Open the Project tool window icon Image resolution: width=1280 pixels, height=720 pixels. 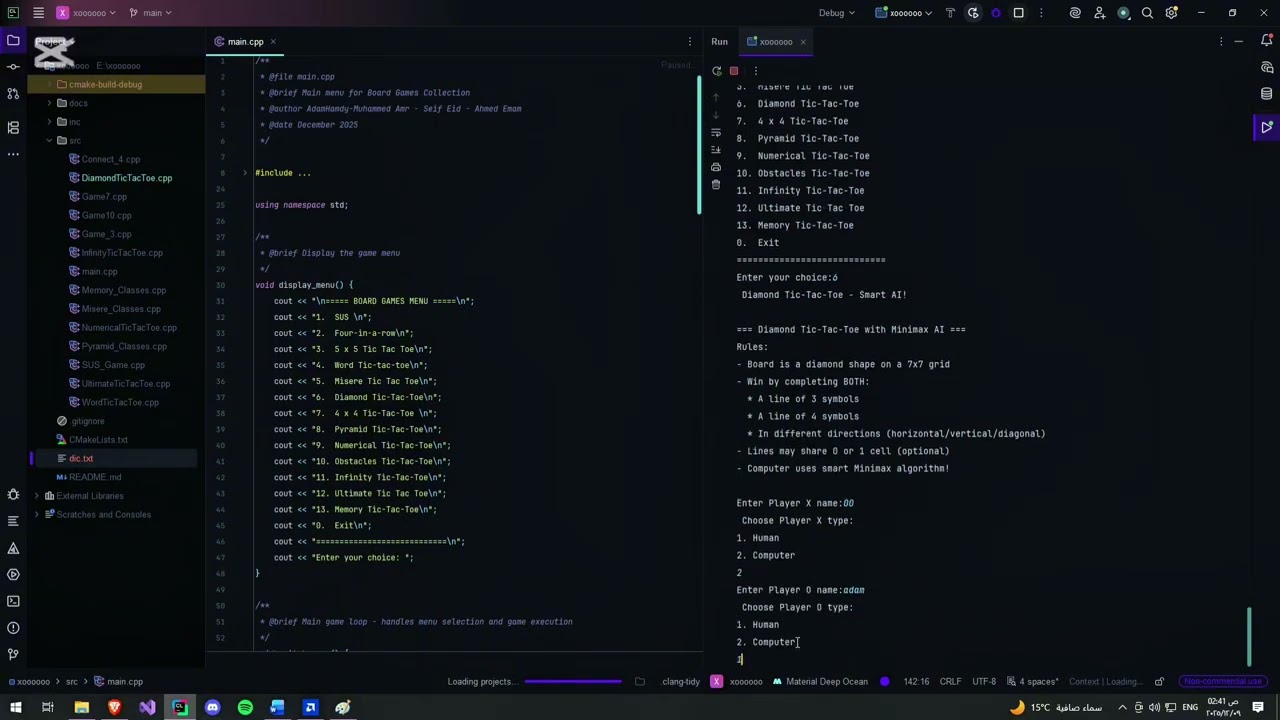click(13, 41)
